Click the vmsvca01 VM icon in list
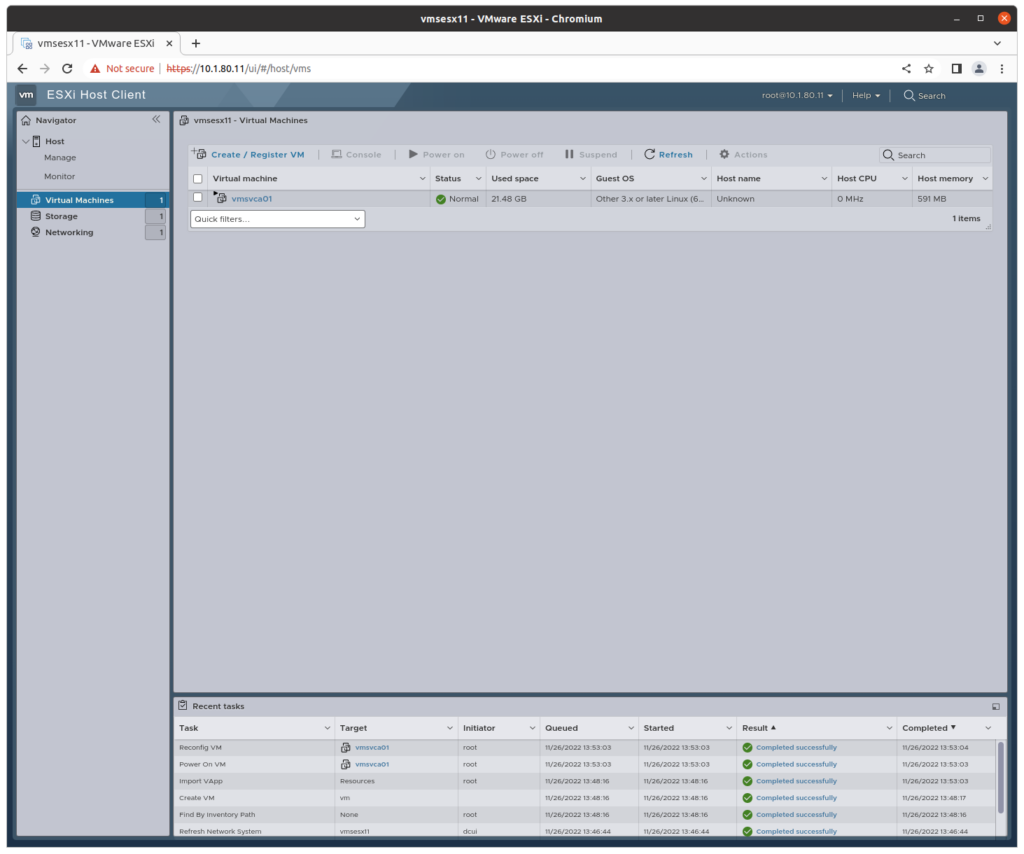 tap(221, 198)
